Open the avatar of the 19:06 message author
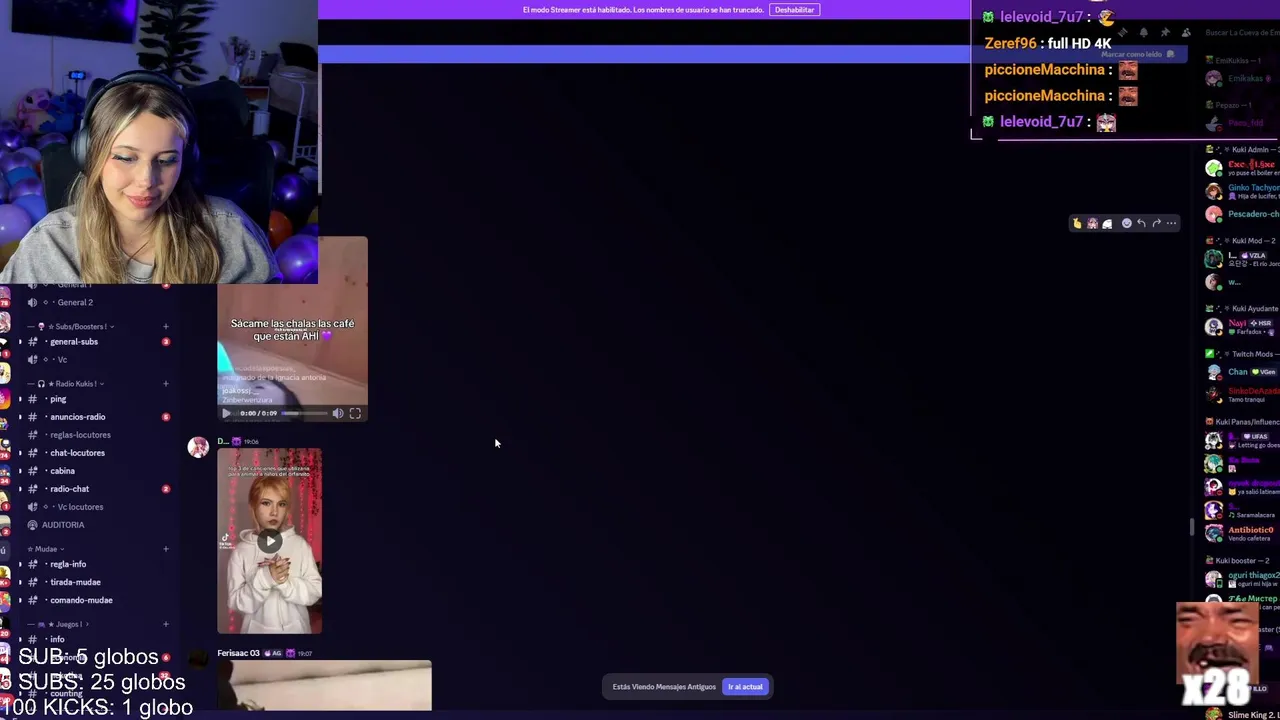1280x720 pixels. (198, 447)
